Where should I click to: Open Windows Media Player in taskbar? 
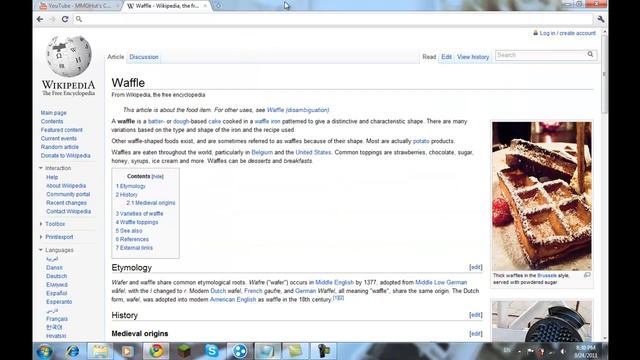[x=128, y=351]
